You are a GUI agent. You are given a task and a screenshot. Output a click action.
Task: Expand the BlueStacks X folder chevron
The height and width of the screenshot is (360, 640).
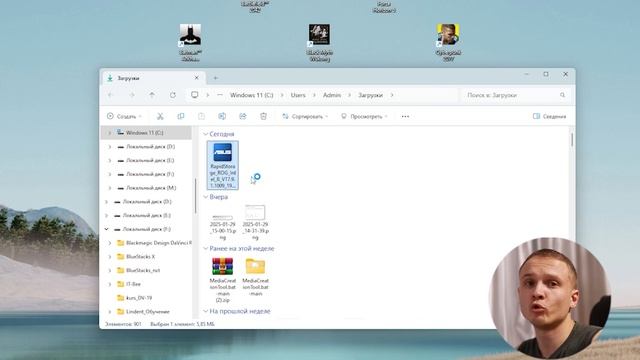[109, 257]
